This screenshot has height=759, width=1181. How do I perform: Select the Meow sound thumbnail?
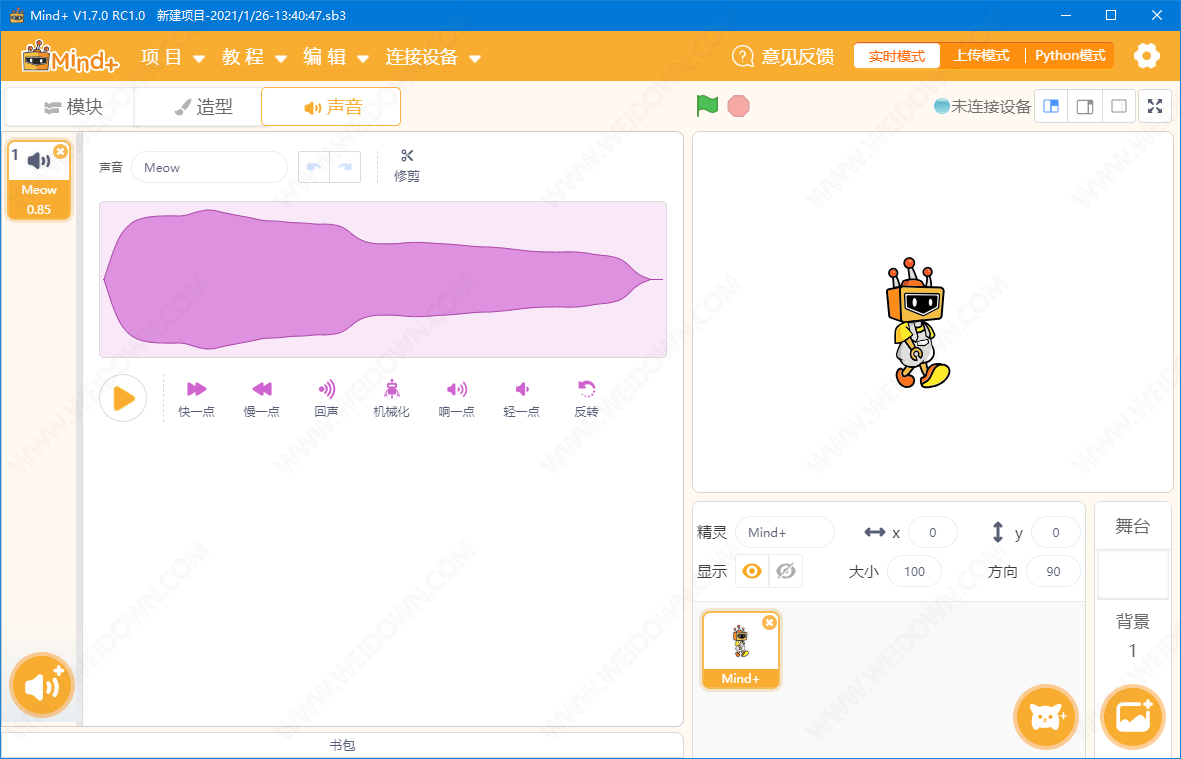coord(39,181)
